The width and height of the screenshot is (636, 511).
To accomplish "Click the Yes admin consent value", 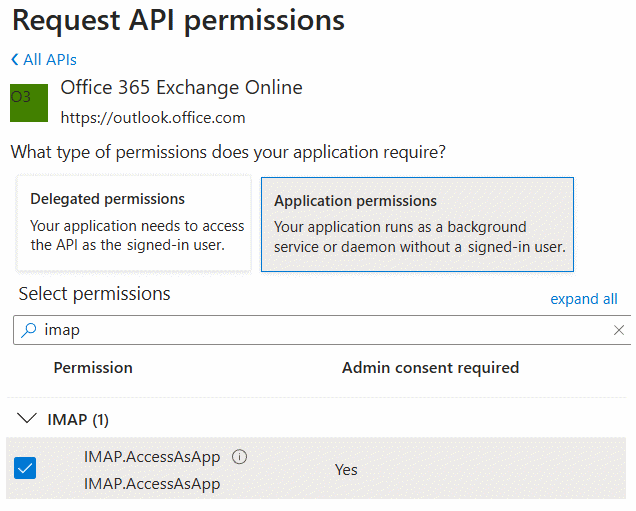I will point(346,470).
